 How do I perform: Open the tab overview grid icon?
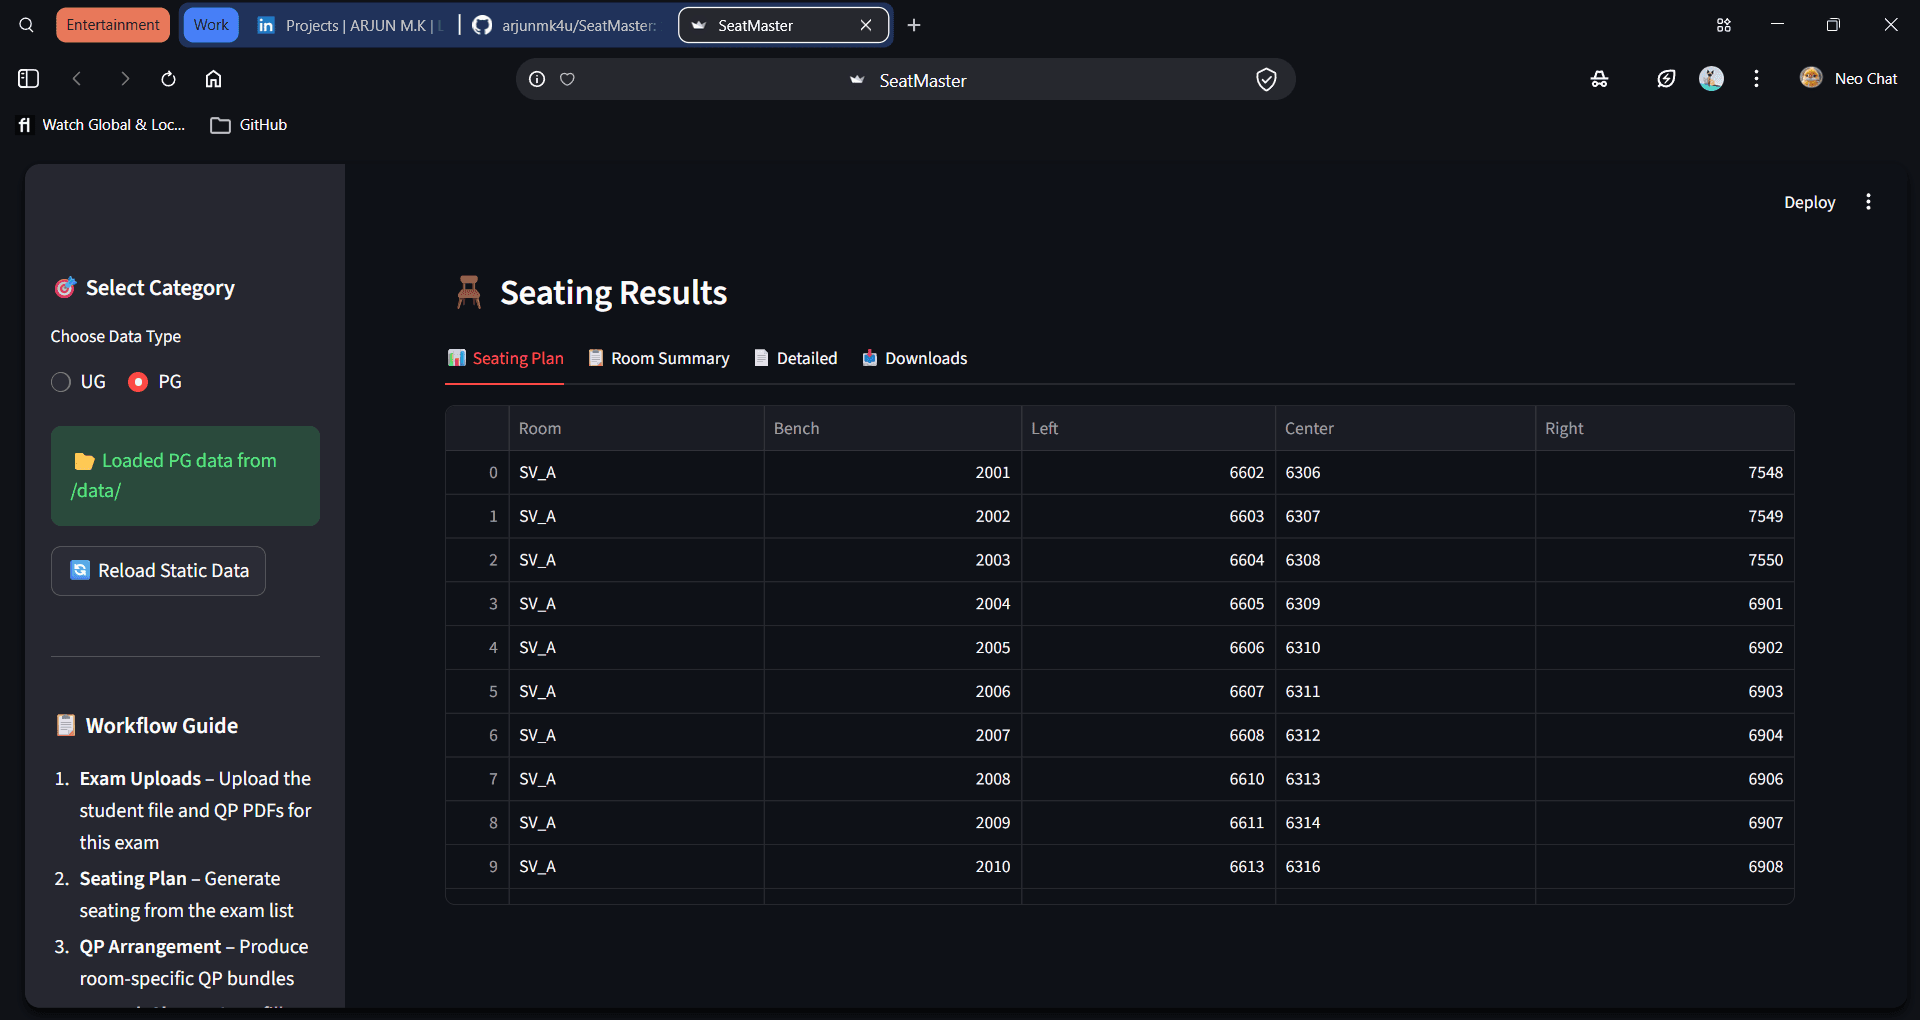pos(1723,25)
